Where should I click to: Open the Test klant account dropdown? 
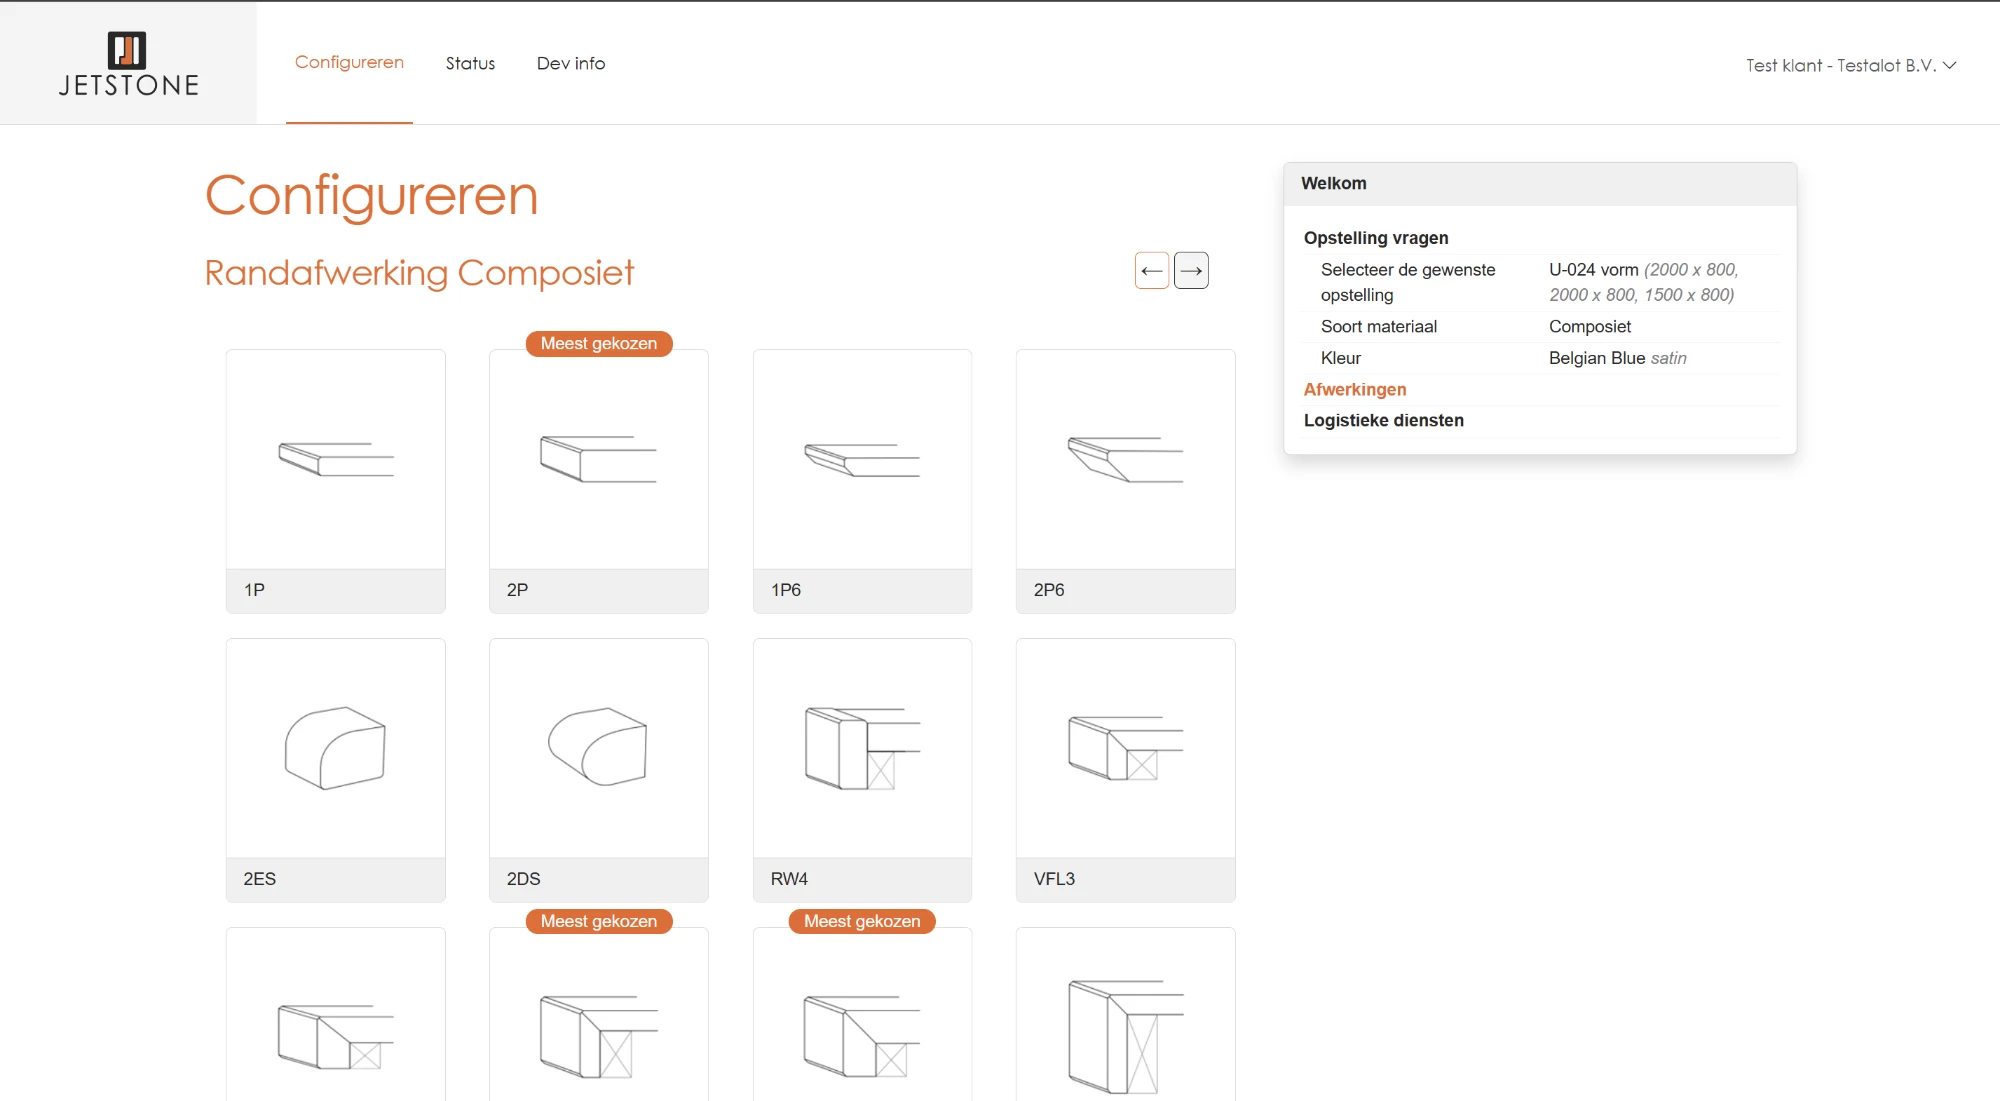click(x=1851, y=65)
